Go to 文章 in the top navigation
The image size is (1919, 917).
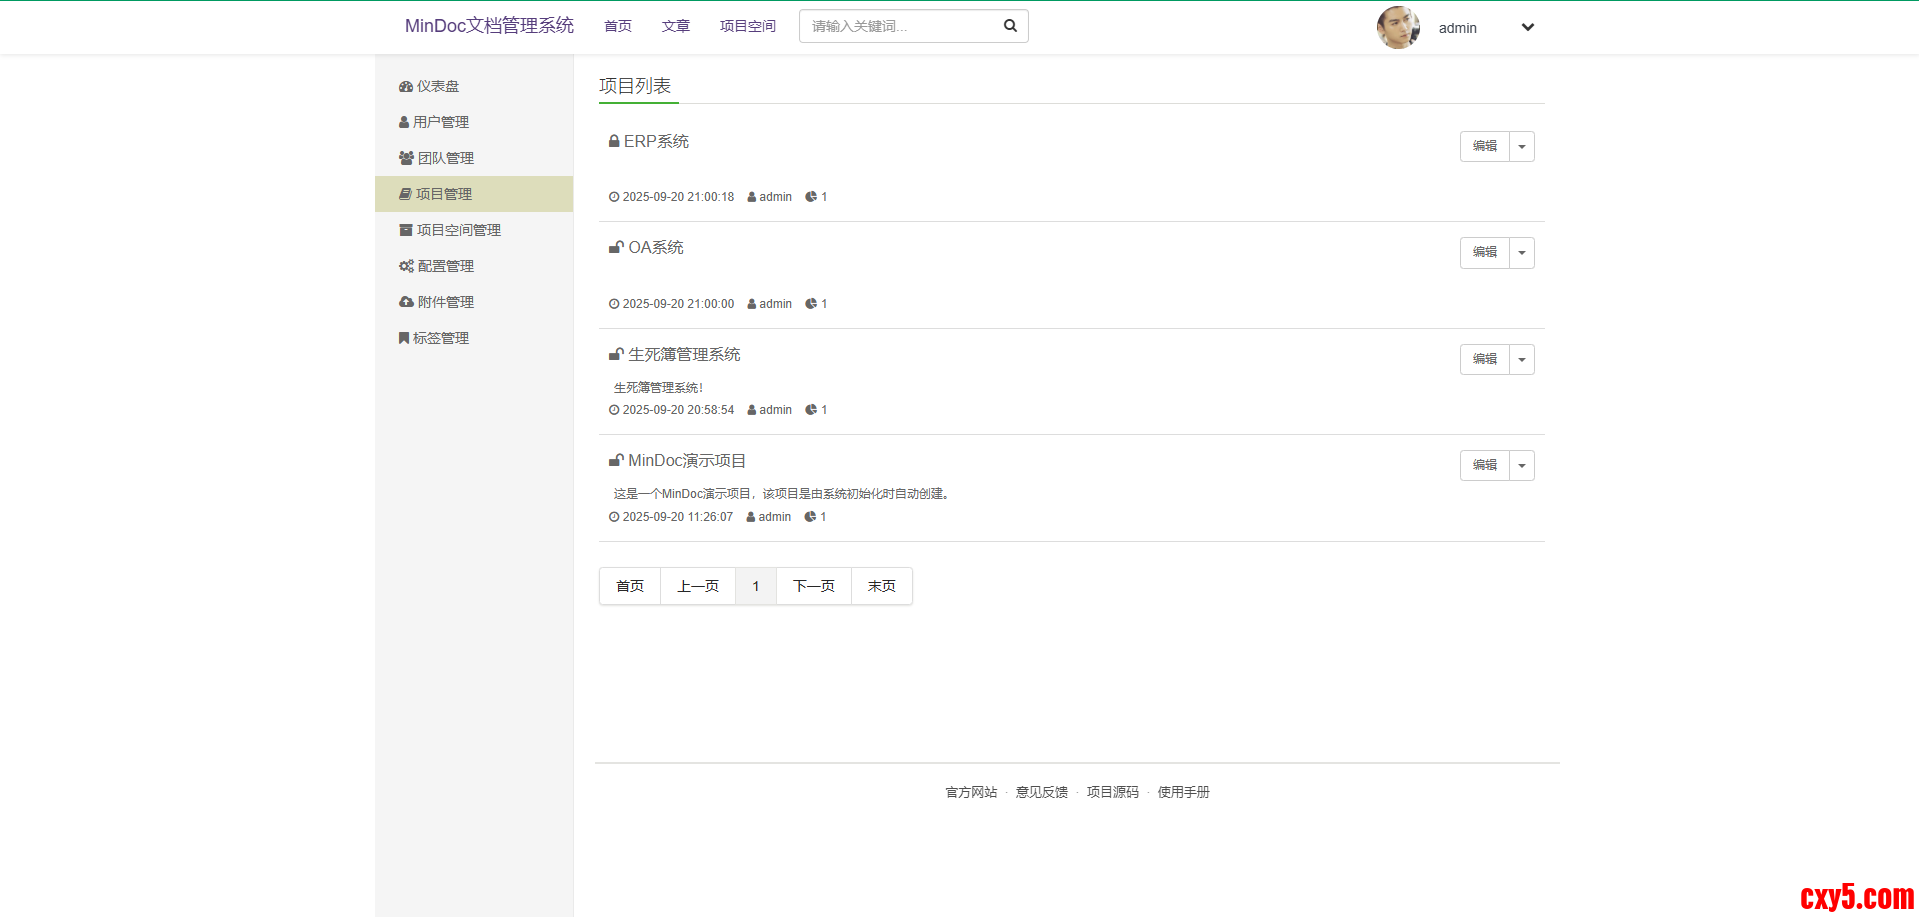click(x=675, y=26)
